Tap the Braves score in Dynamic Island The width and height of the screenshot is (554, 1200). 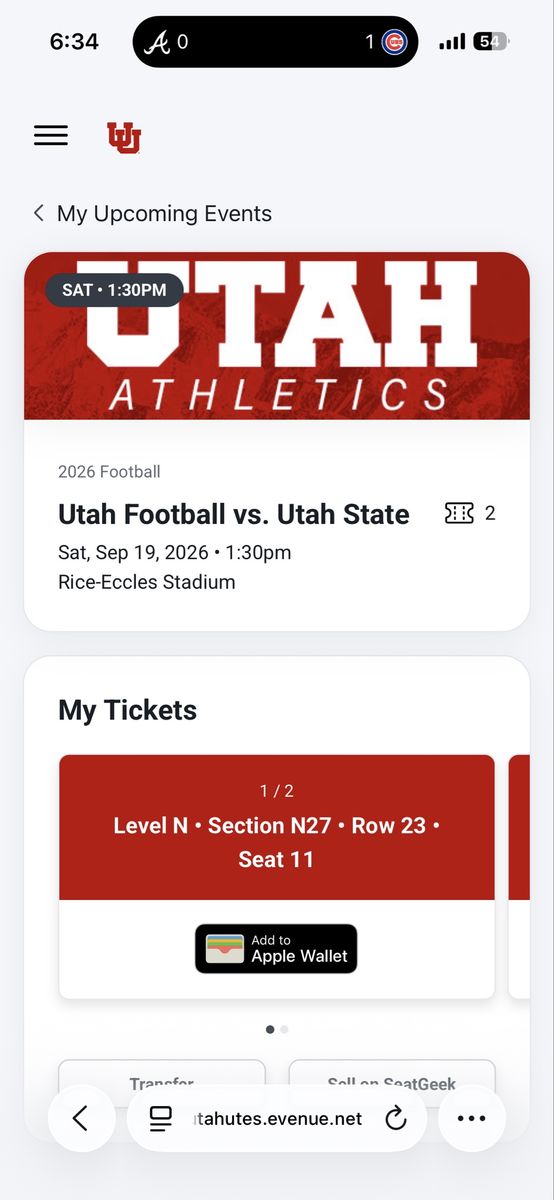(166, 42)
